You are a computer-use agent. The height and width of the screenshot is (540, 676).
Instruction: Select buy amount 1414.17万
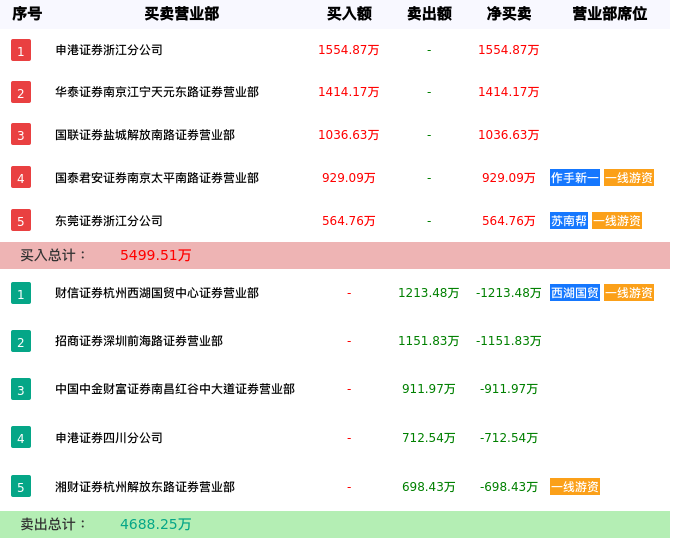click(349, 92)
